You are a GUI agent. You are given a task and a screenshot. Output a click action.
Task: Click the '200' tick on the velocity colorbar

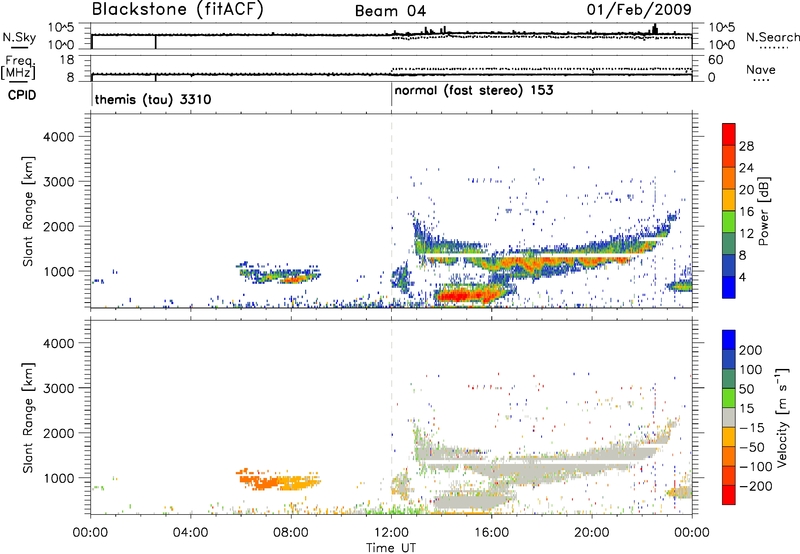[751, 350]
